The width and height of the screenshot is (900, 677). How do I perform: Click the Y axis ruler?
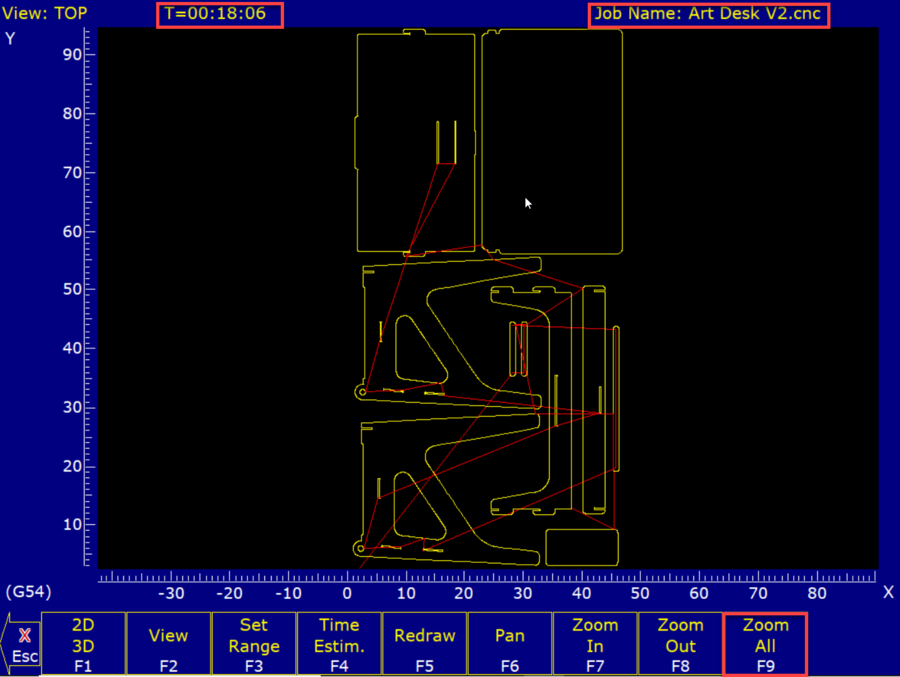pyautogui.click(x=88, y=300)
